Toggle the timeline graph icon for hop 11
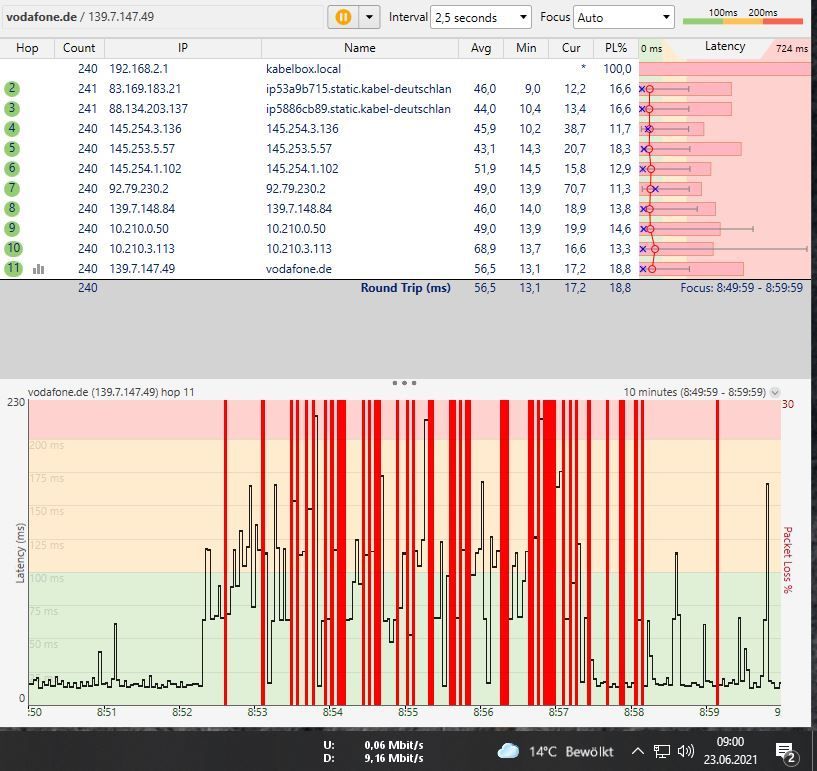Screen dimensions: 817x771 (39, 269)
